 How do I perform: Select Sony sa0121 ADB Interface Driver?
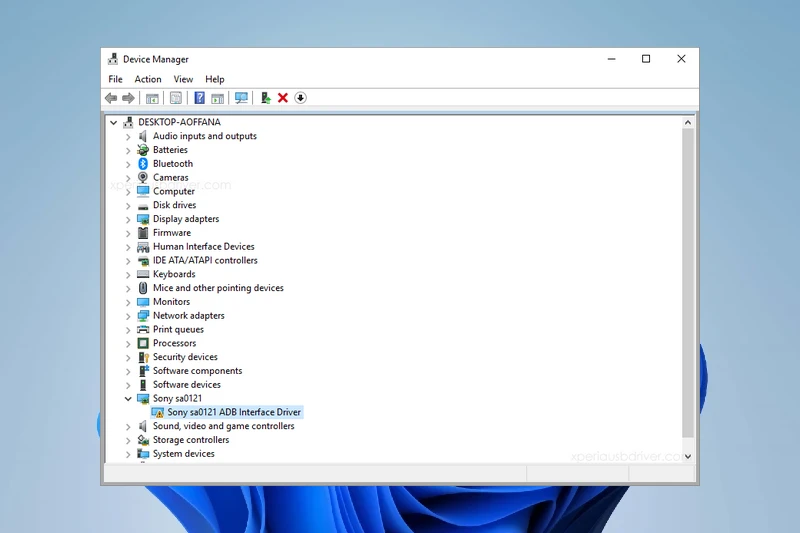(x=233, y=412)
